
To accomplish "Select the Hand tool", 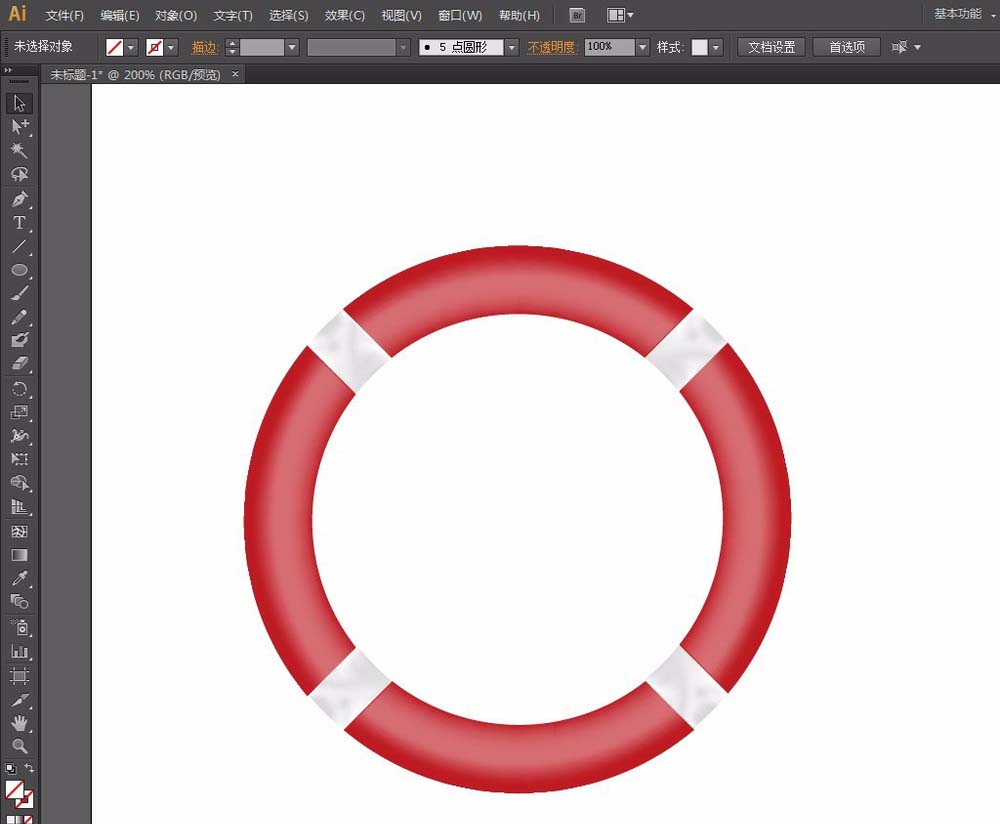I will point(18,723).
